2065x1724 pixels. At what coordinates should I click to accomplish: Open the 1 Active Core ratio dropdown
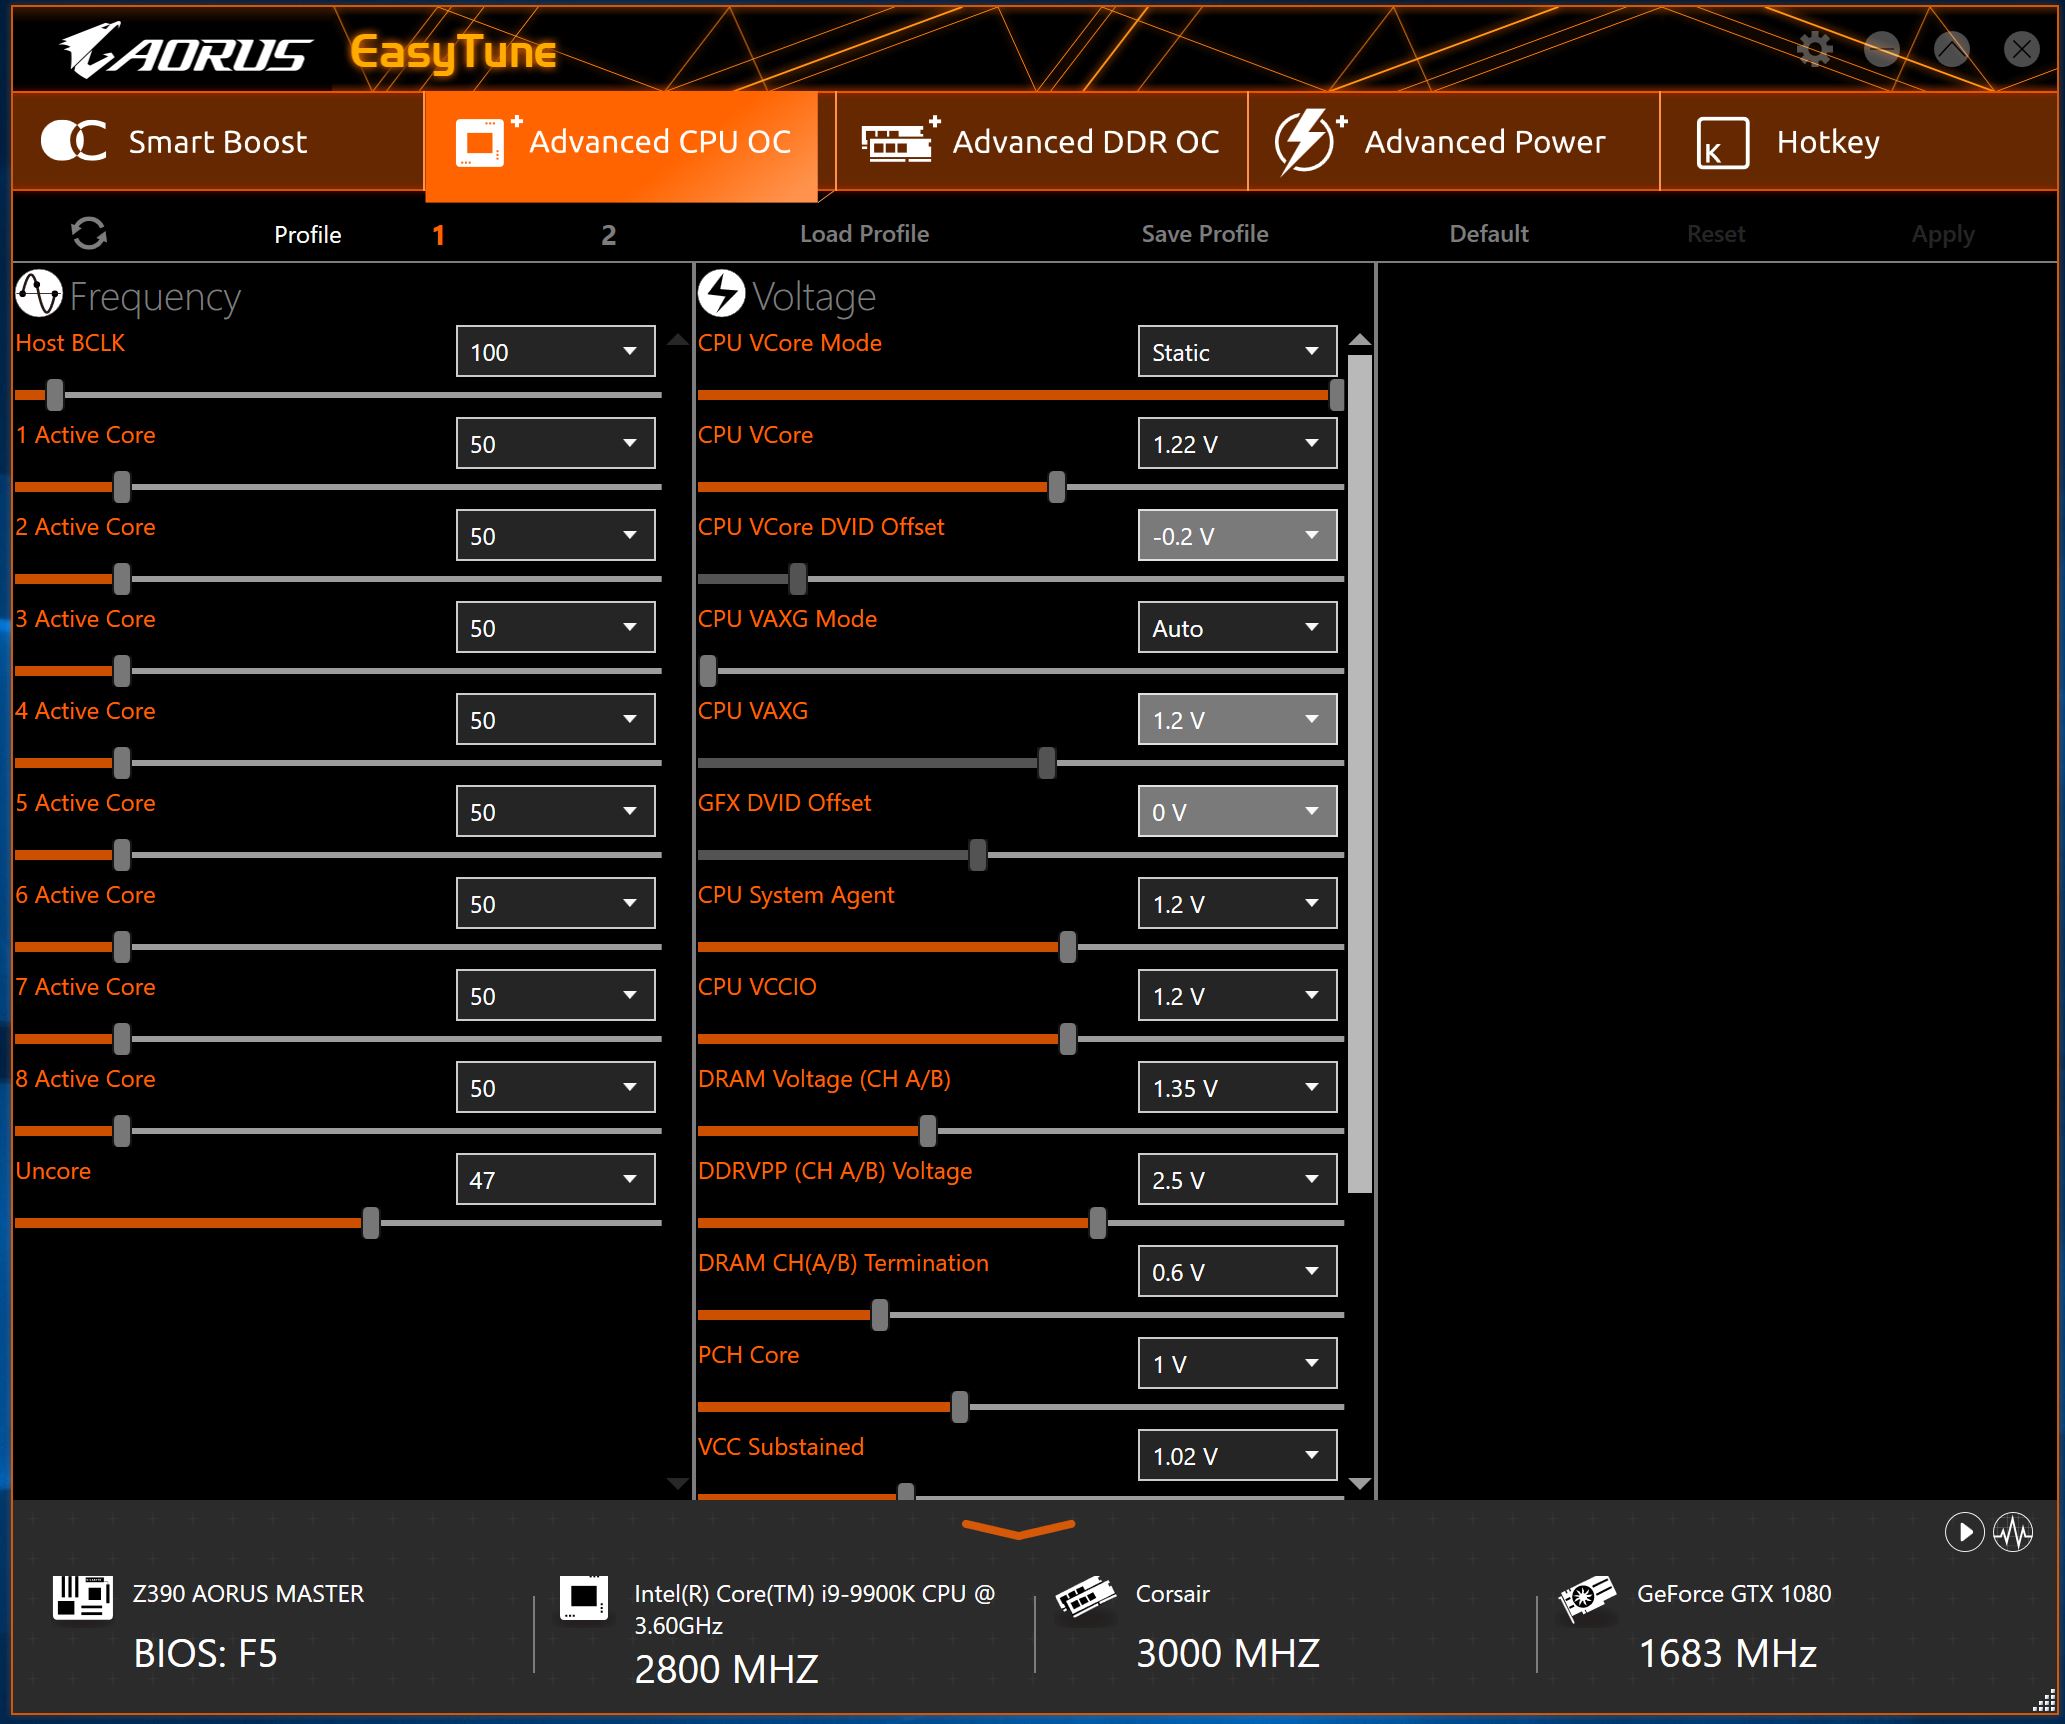point(555,443)
